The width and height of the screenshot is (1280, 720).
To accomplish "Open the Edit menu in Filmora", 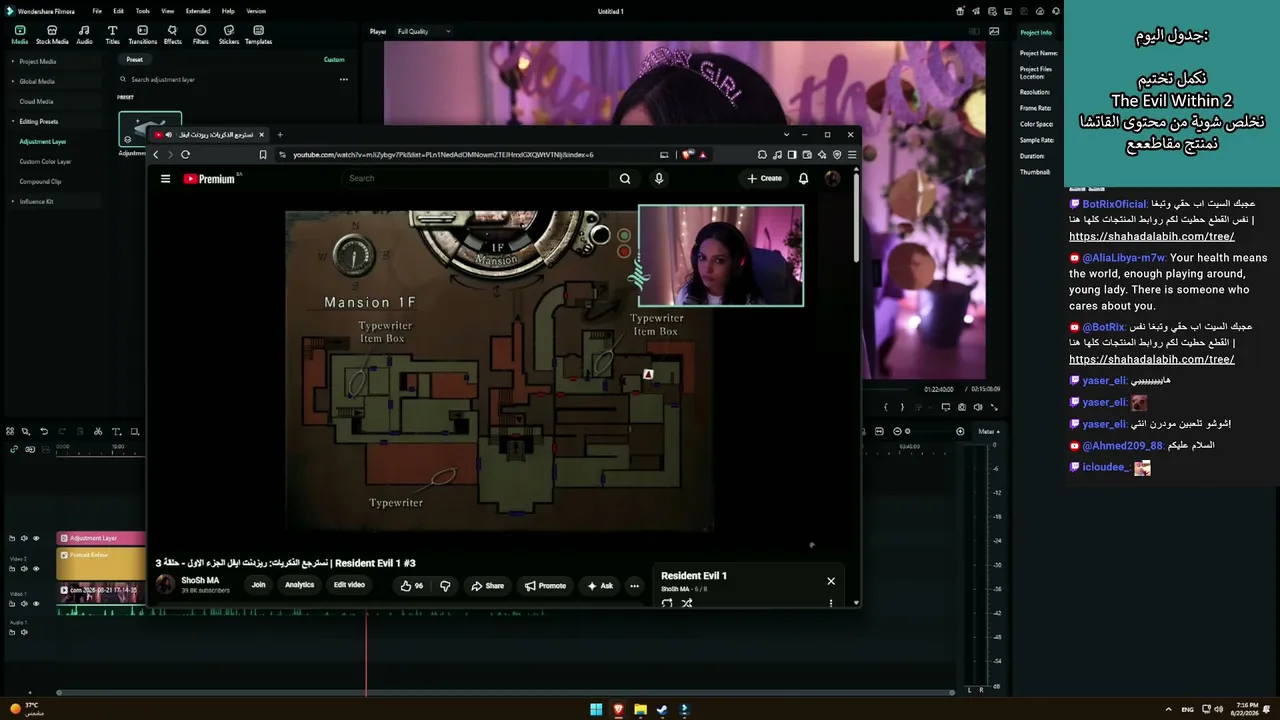I will (x=118, y=11).
